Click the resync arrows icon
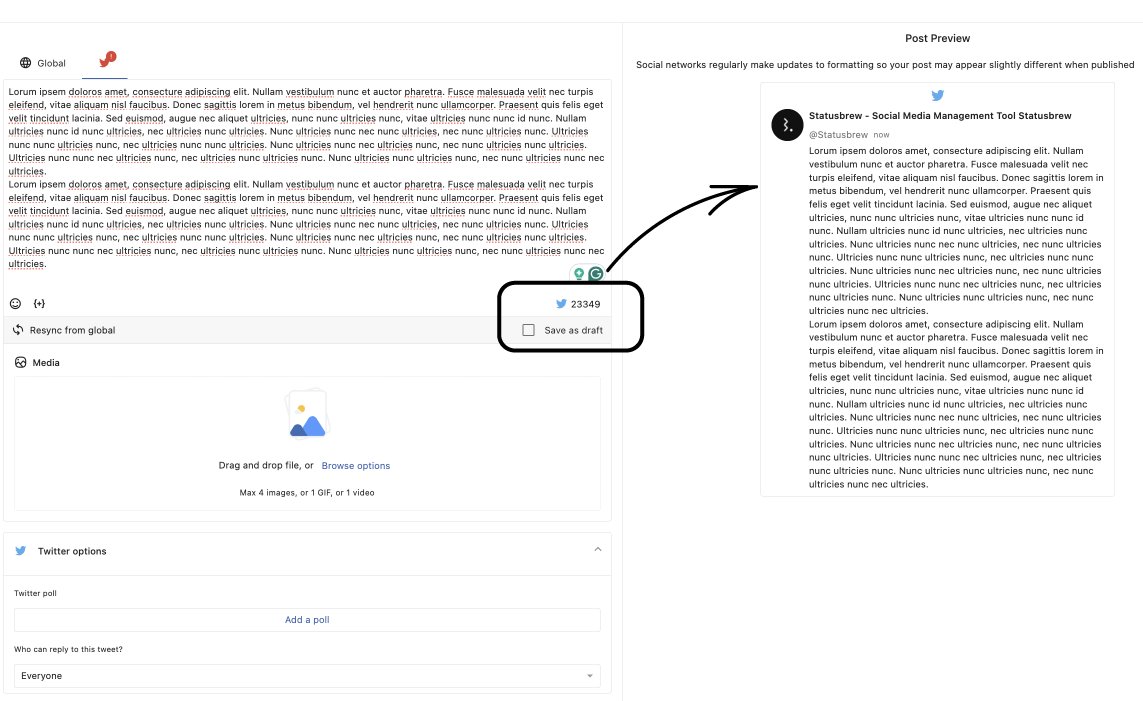Image resolution: width=1143 pixels, height=701 pixels. [x=18, y=330]
